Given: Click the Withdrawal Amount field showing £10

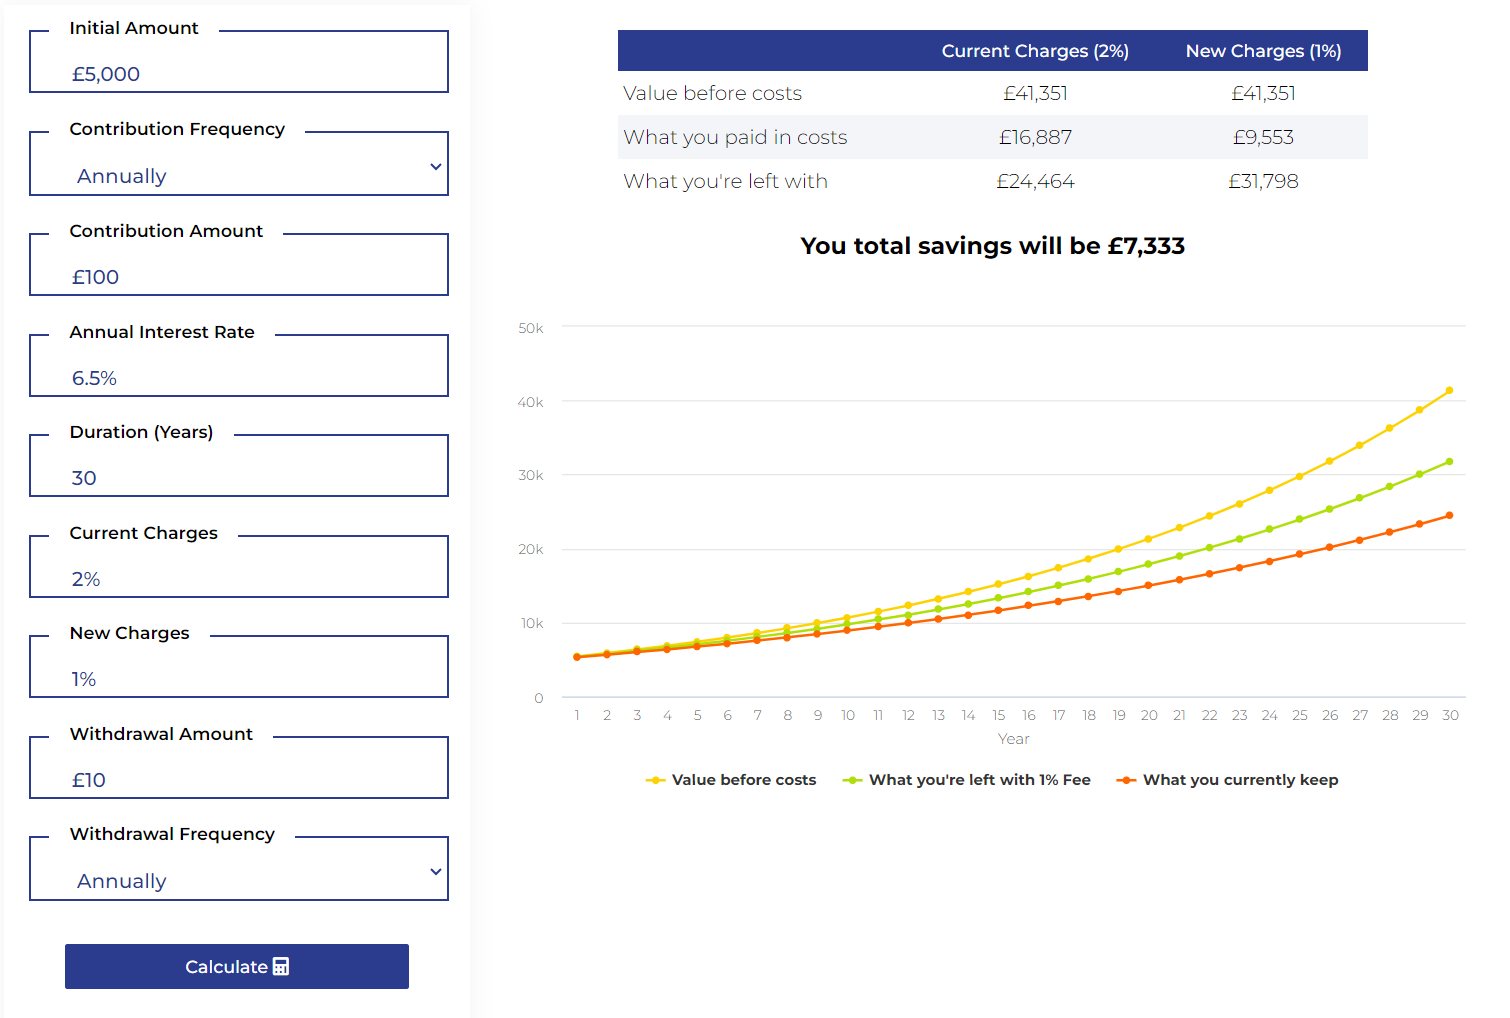Looking at the screenshot, I should 239,768.
